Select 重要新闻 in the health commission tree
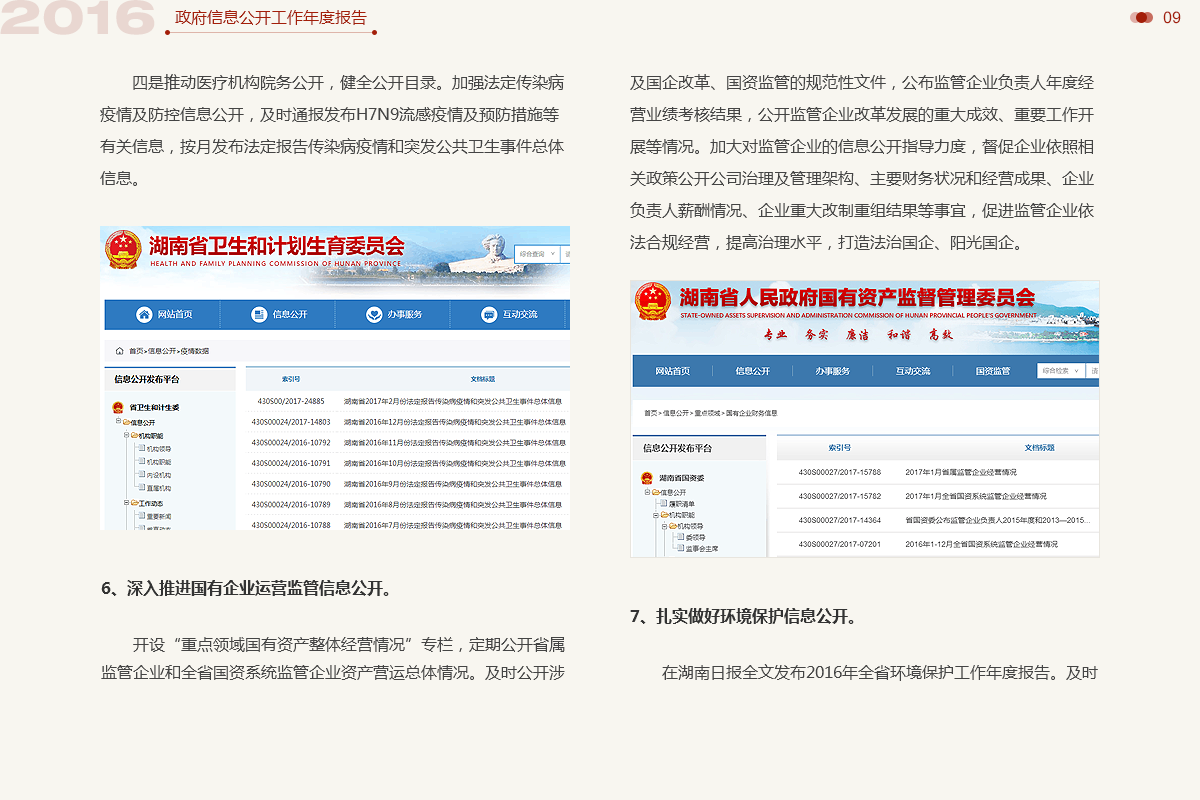Image resolution: width=1200 pixels, height=800 pixels. (159, 516)
